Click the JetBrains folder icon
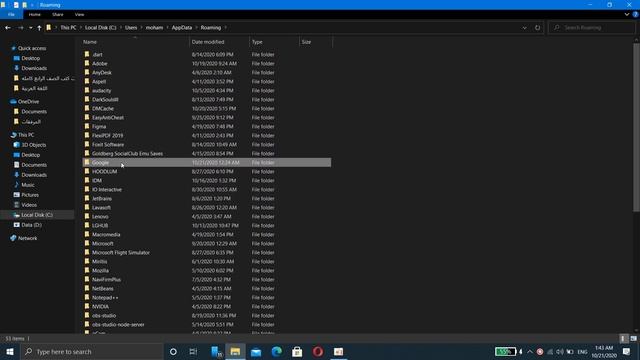The image size is (640, 360). (x=87, y=198)
